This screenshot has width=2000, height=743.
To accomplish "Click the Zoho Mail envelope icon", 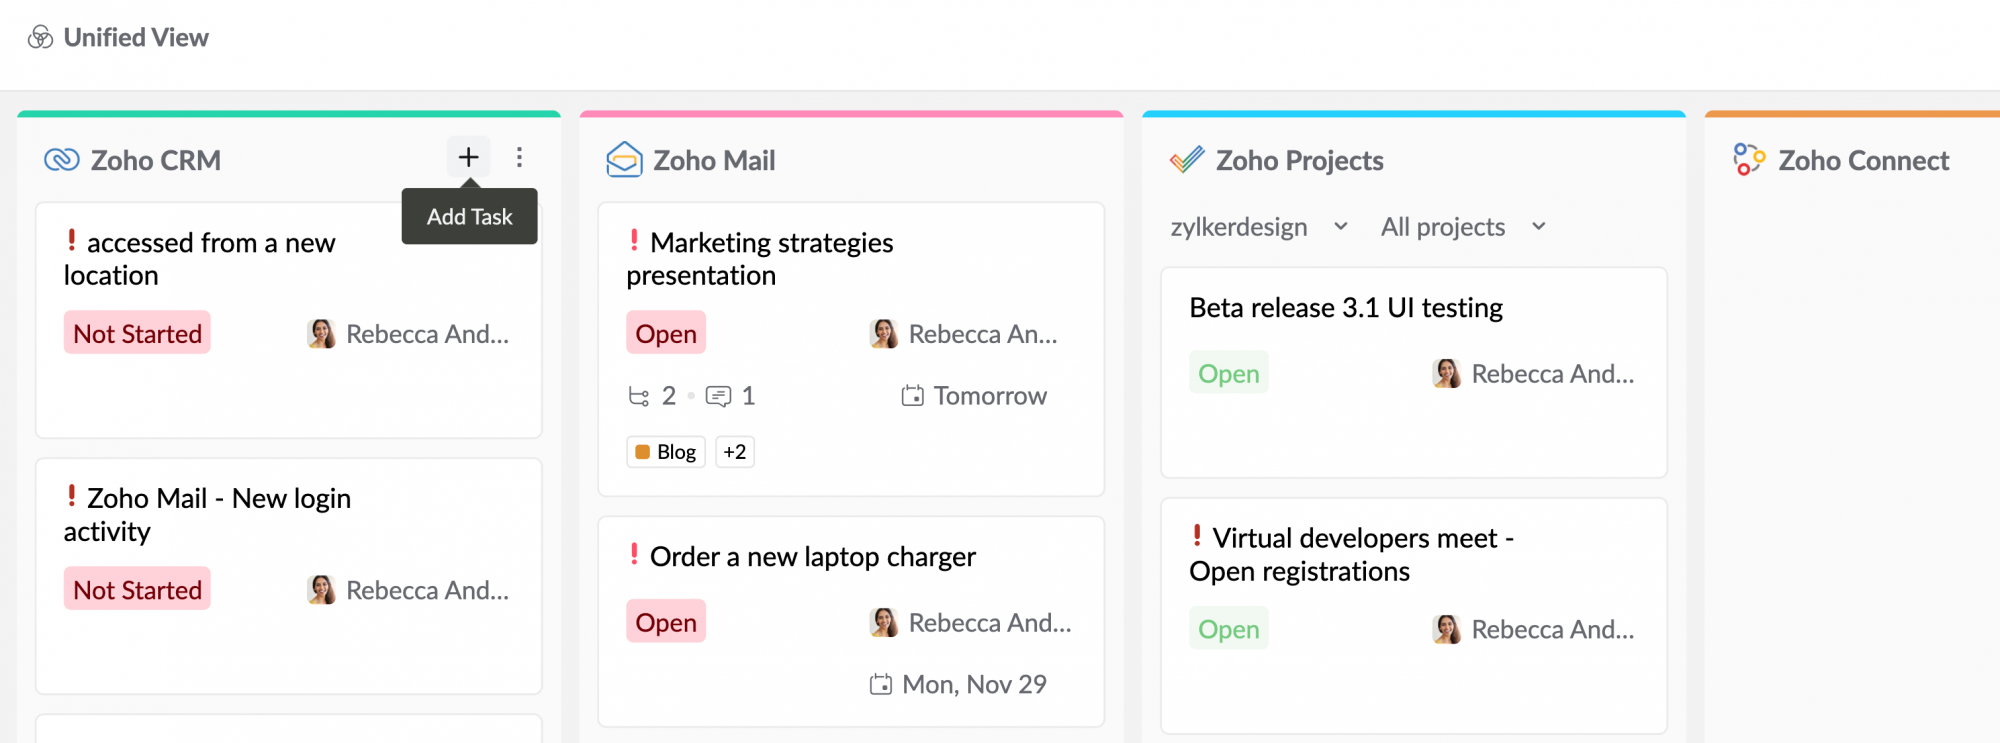I will point(624,160).
